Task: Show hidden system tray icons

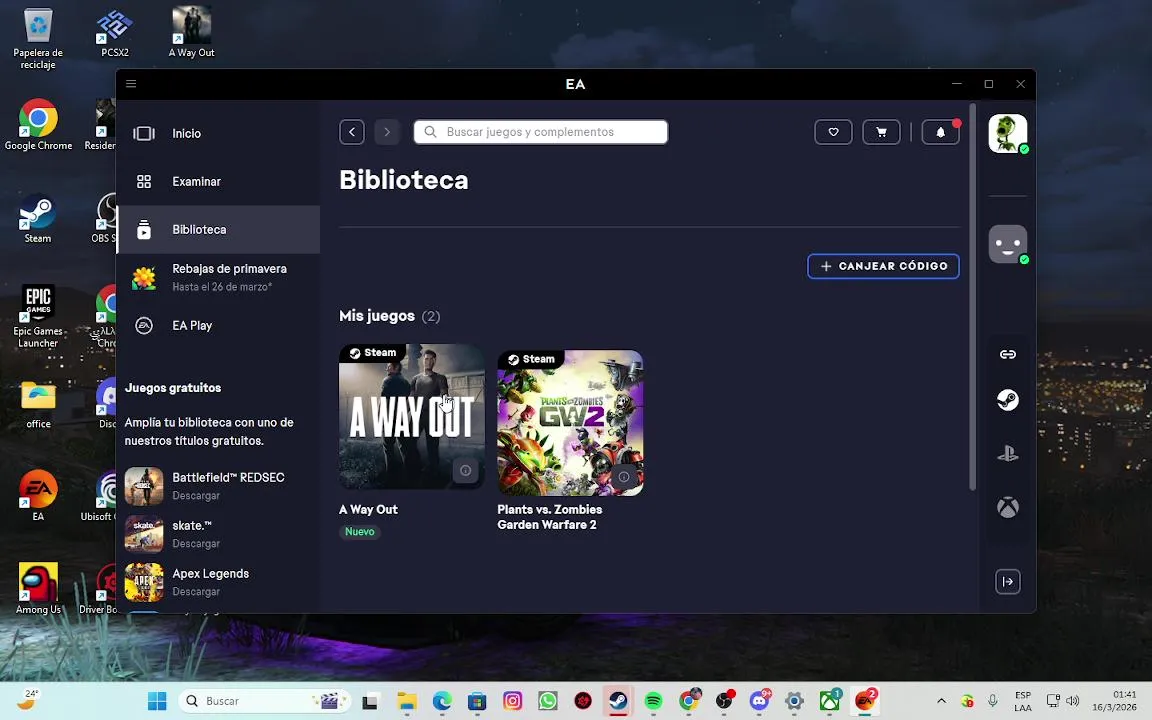Action: point(941,701)
